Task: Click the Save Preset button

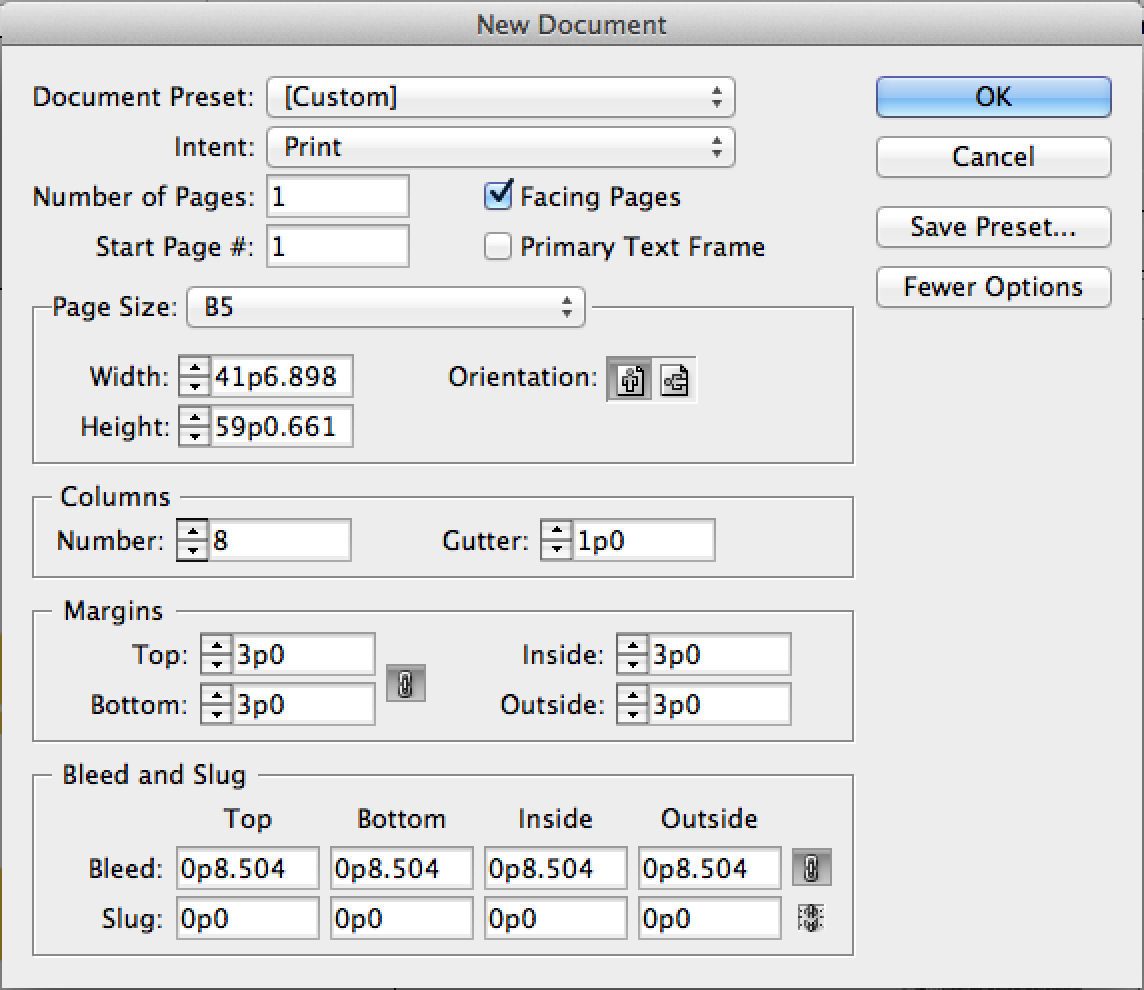Action: tap(993, 227)
